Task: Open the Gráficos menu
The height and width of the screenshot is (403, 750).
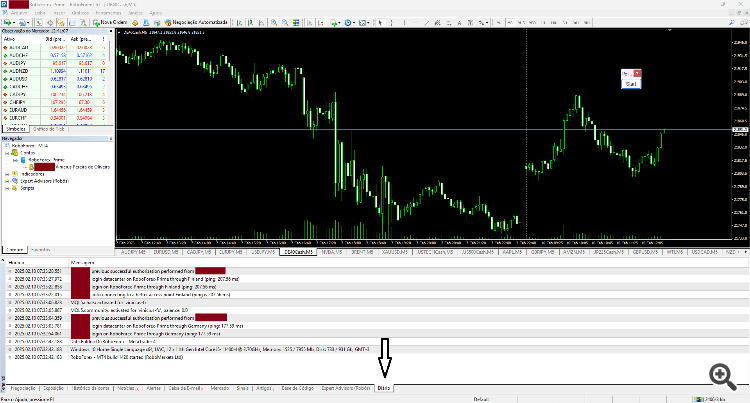Action: point(80,13)
